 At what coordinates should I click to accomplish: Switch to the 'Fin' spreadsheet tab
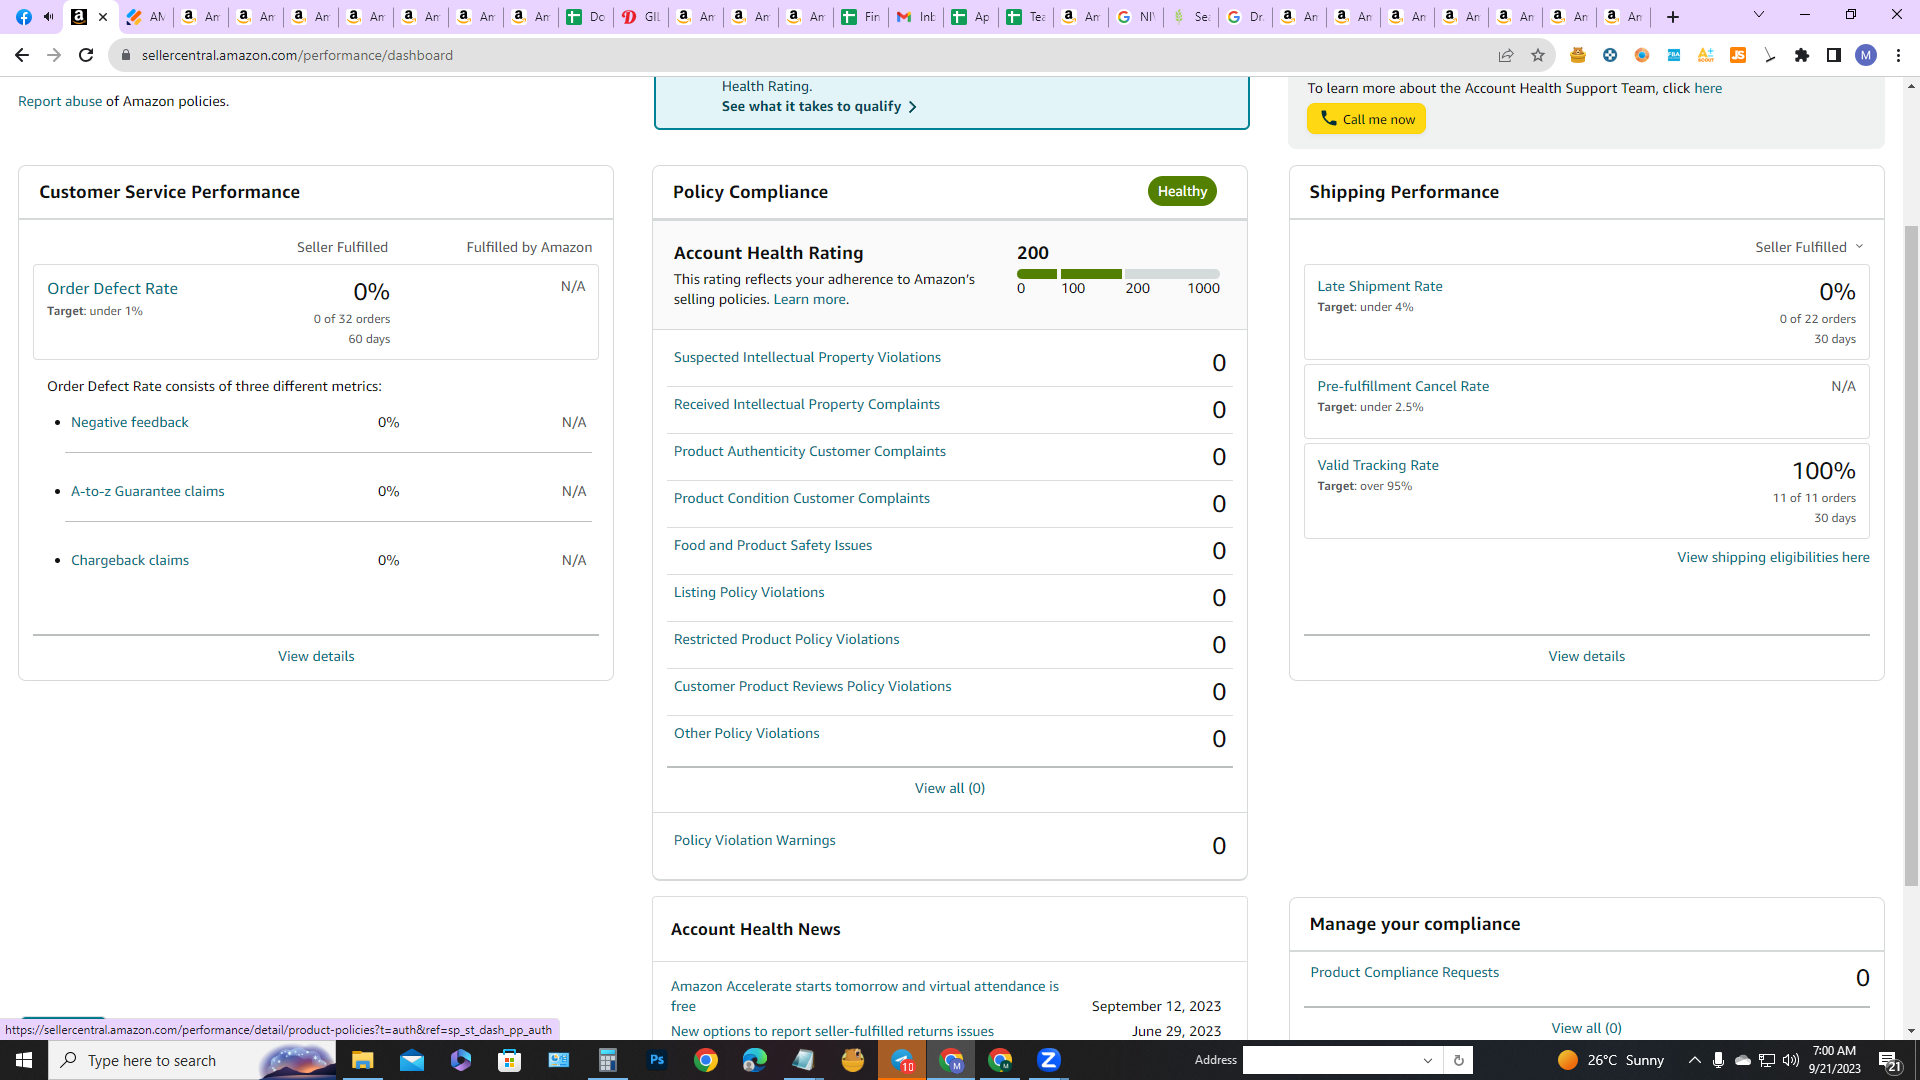860,16
